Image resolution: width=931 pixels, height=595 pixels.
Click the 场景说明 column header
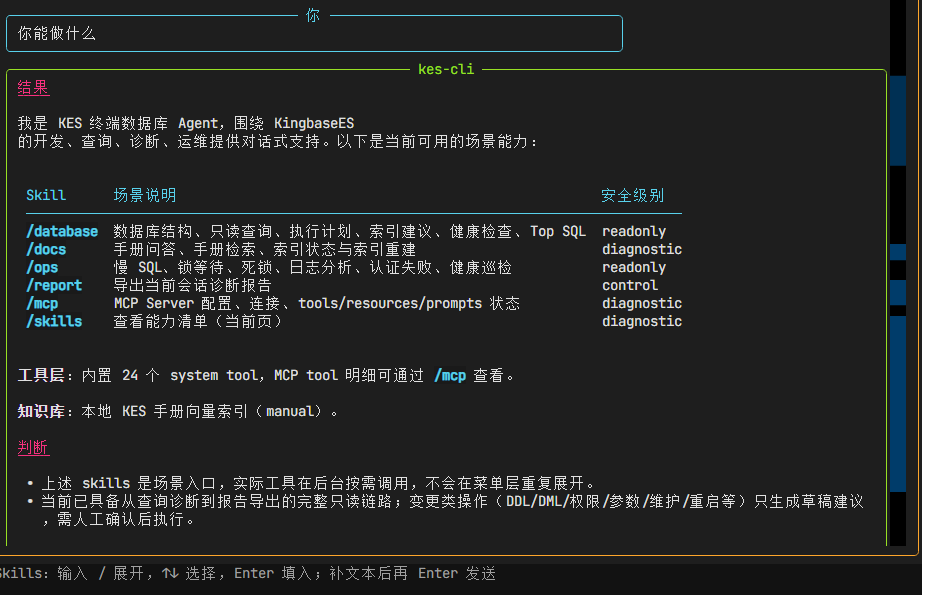(145, 195)
